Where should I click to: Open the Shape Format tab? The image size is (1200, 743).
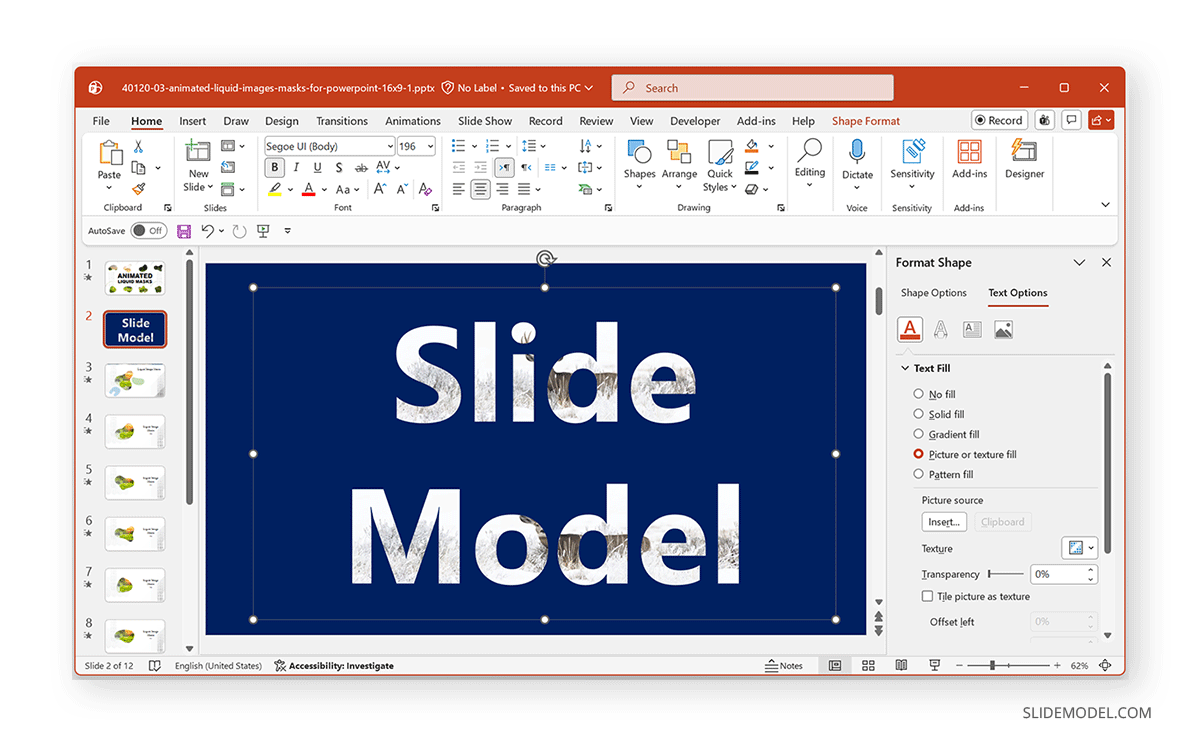click(x=866, y=121)
